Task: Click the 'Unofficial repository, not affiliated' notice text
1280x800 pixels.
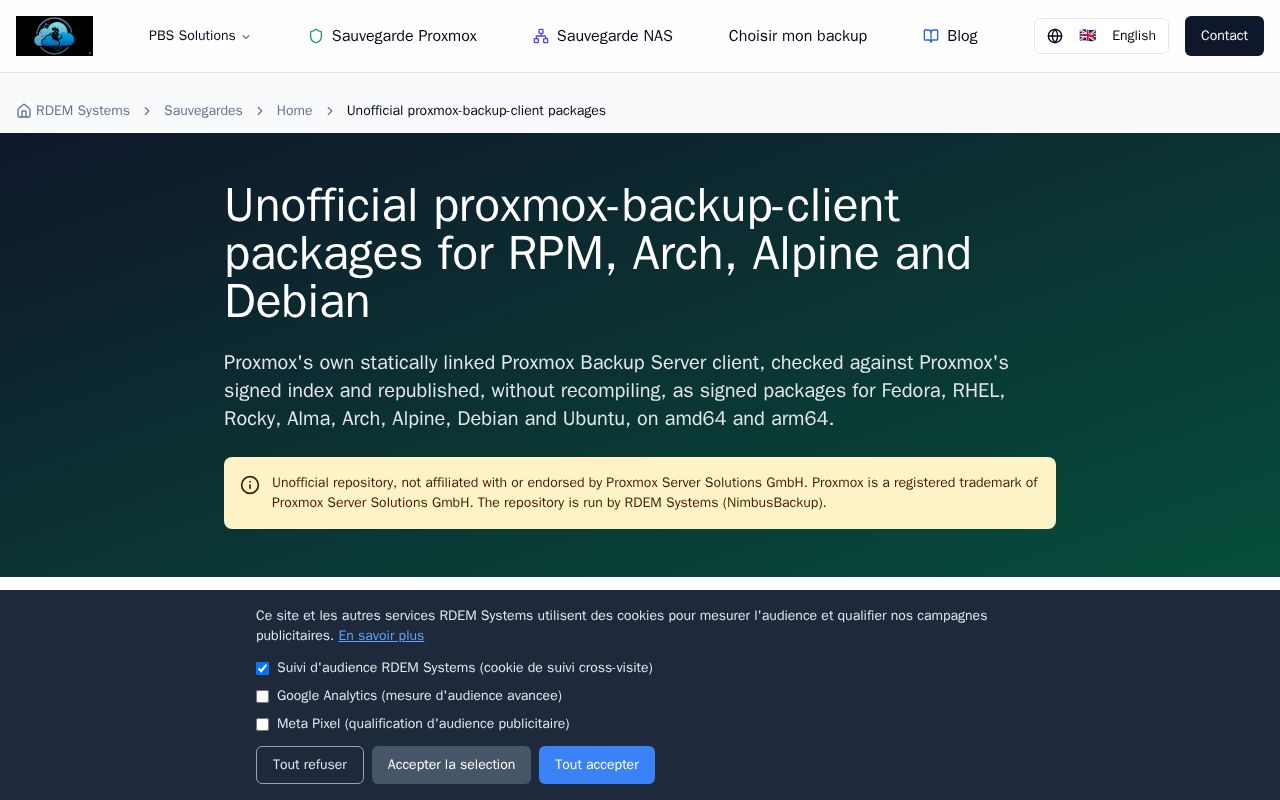Action: [x=655, y=493]
